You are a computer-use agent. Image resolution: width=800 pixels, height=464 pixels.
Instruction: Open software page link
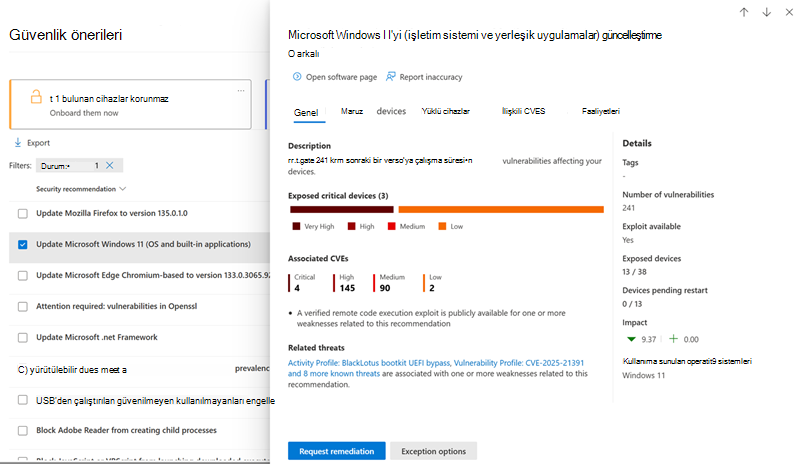click(341, 77)
